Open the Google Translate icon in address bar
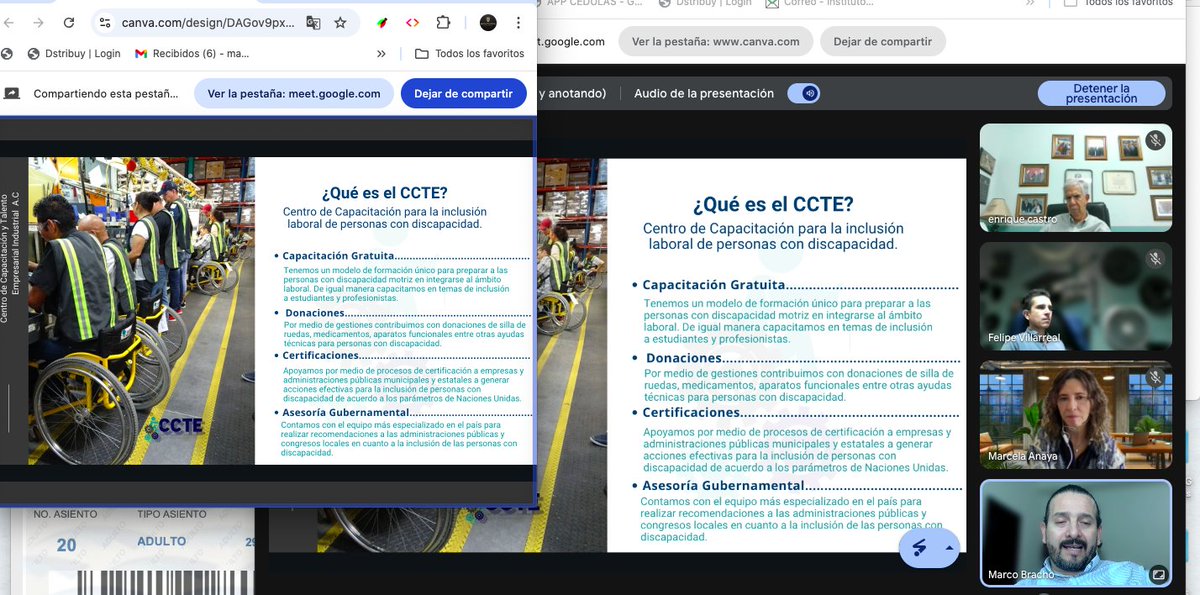This screenshot has height=595, width=1200. 313,22
